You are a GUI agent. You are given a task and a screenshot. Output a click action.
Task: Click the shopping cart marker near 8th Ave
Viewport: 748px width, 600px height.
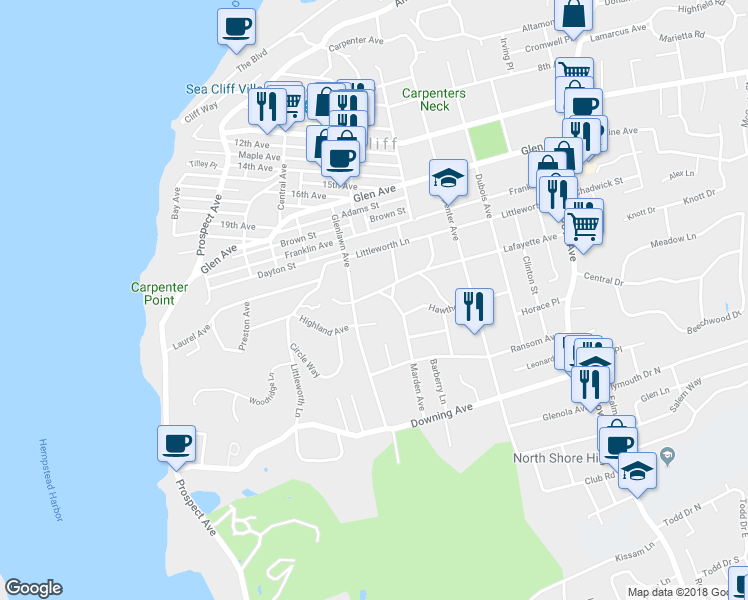[575, 68]
